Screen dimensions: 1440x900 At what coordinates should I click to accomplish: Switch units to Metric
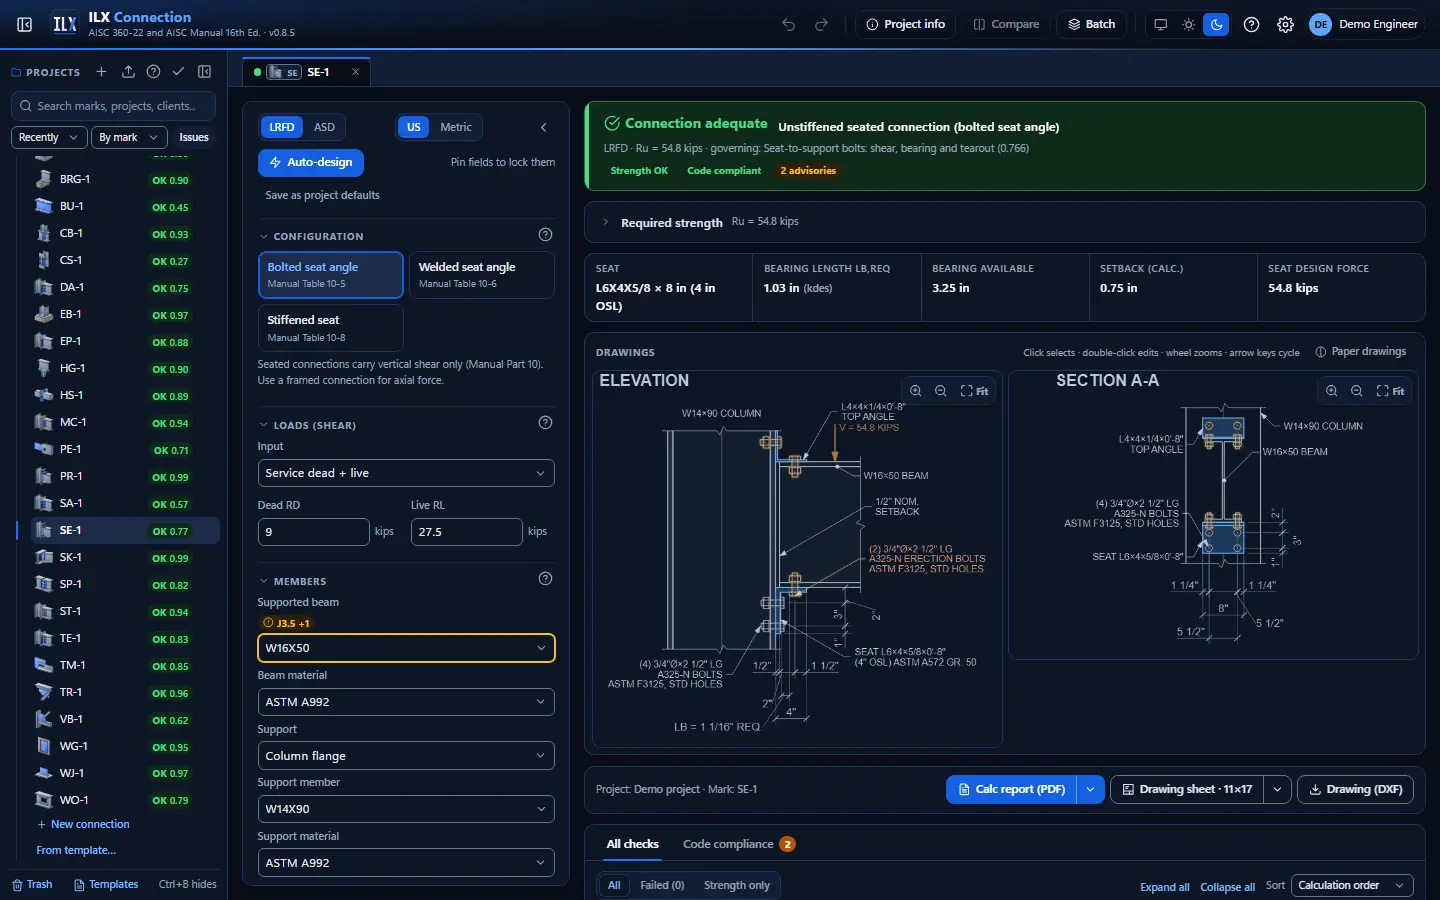point(456,127)
